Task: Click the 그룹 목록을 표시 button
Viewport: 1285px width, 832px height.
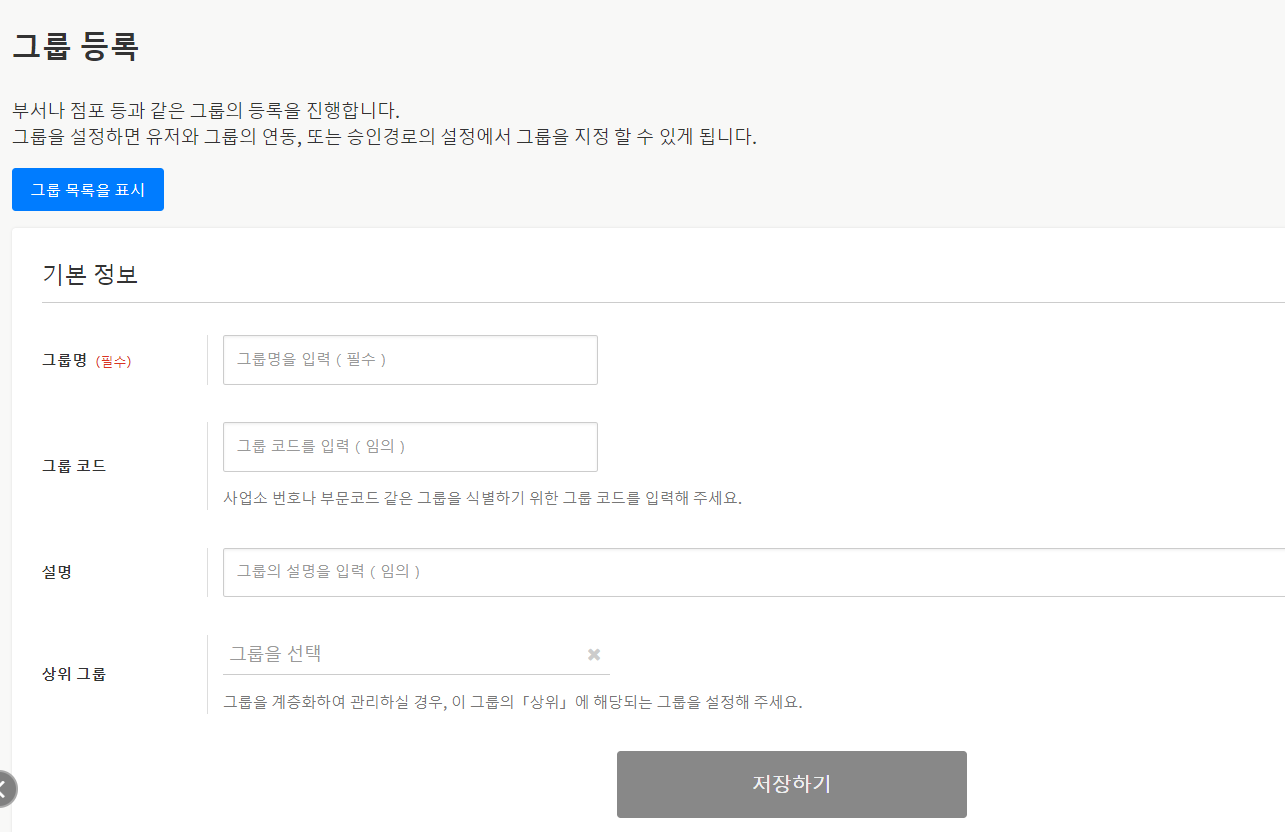Action: tap(88, 190)
